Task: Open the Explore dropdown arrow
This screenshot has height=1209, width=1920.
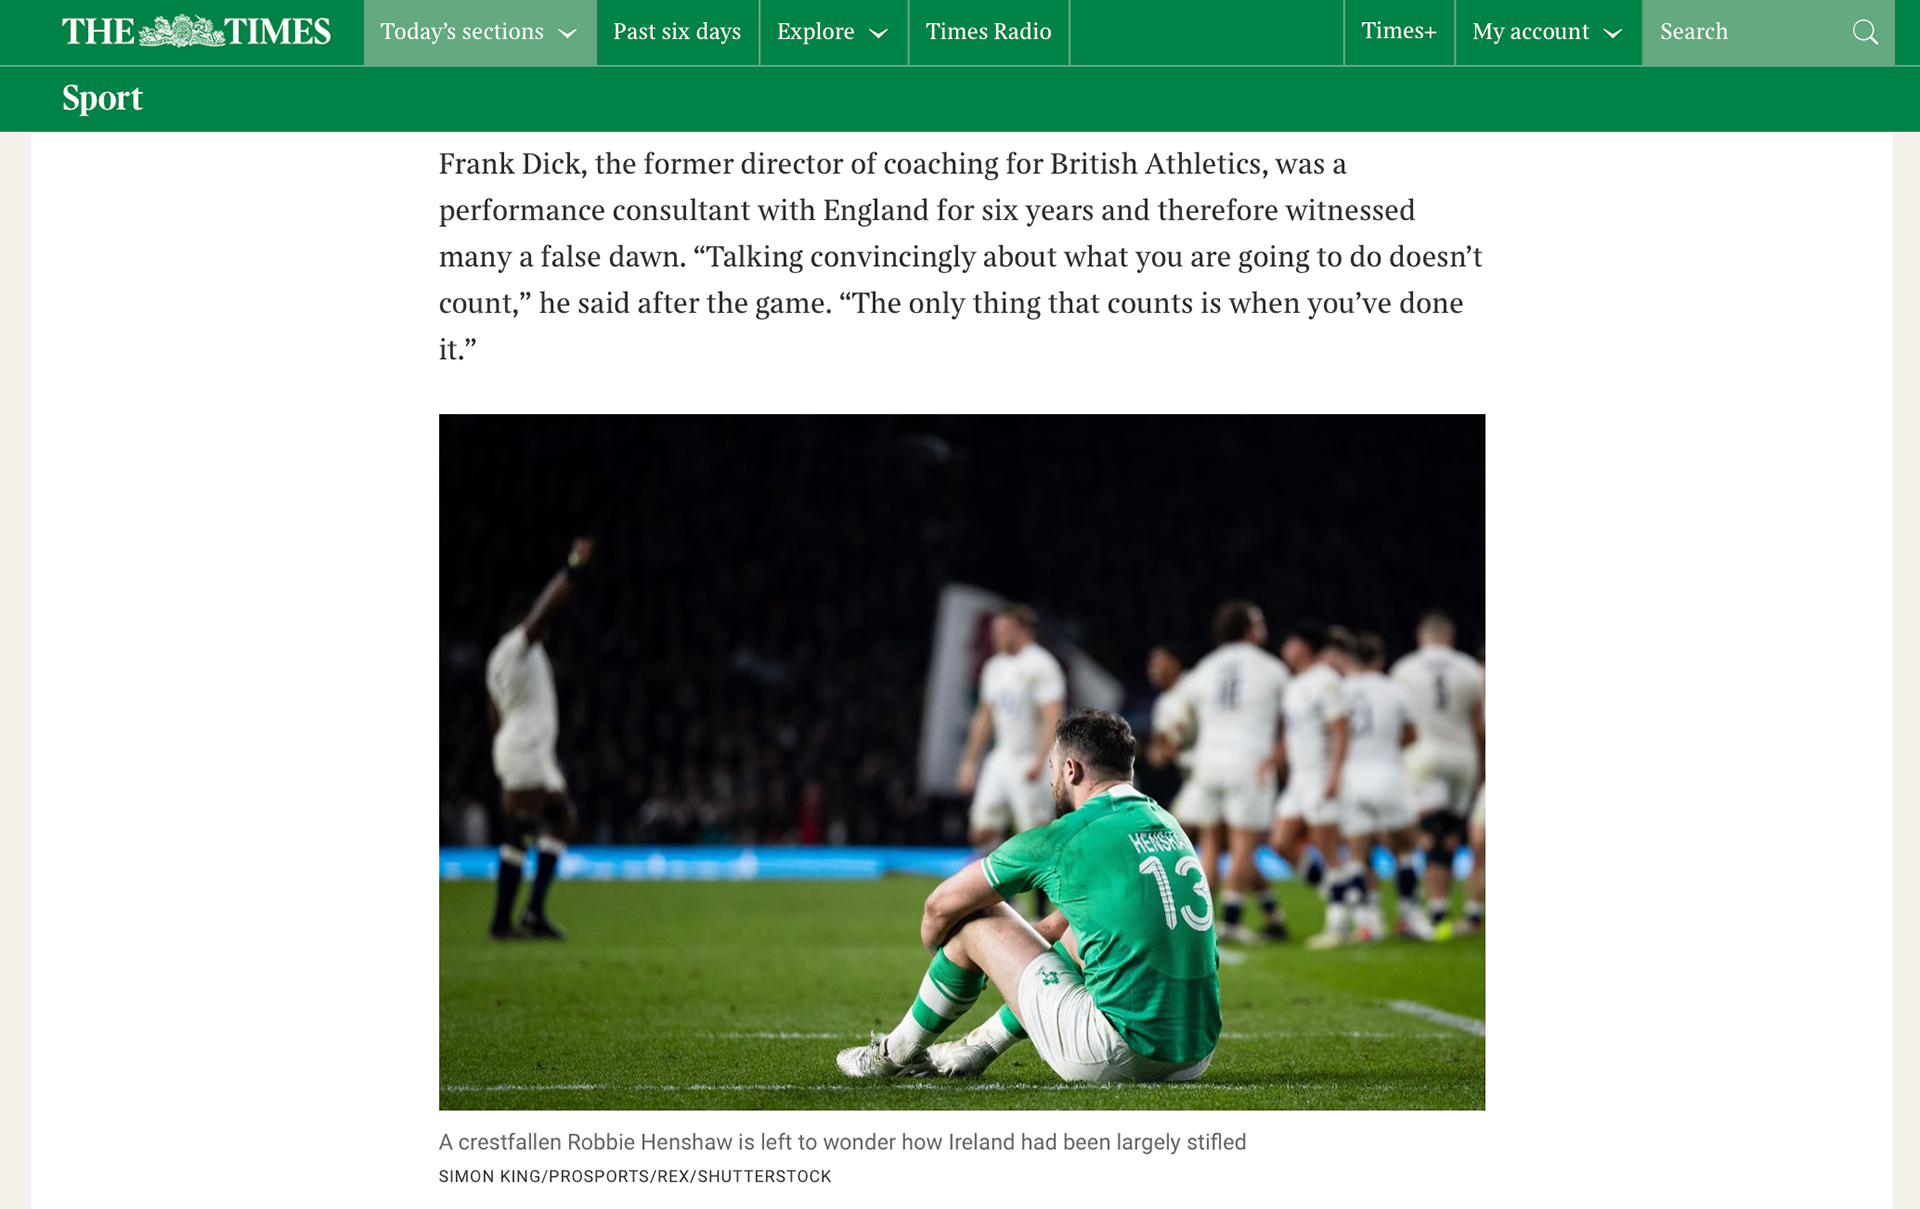Action: tap(879, 33)
